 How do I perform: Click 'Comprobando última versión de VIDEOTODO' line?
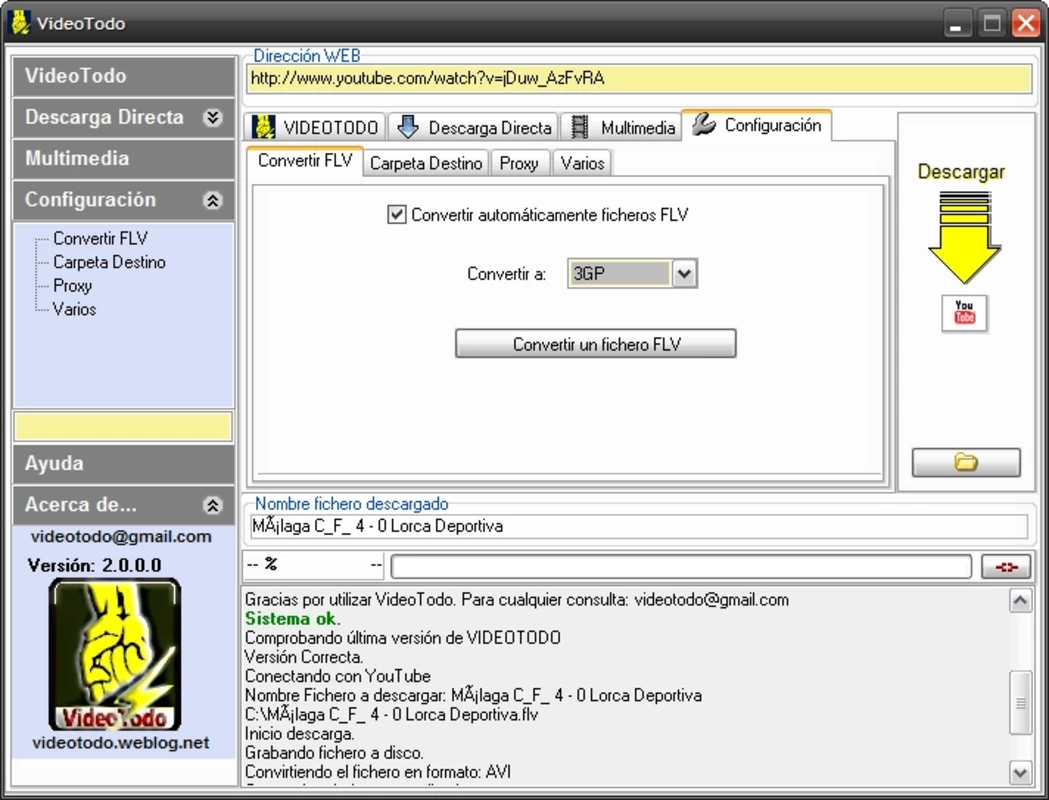403,637
